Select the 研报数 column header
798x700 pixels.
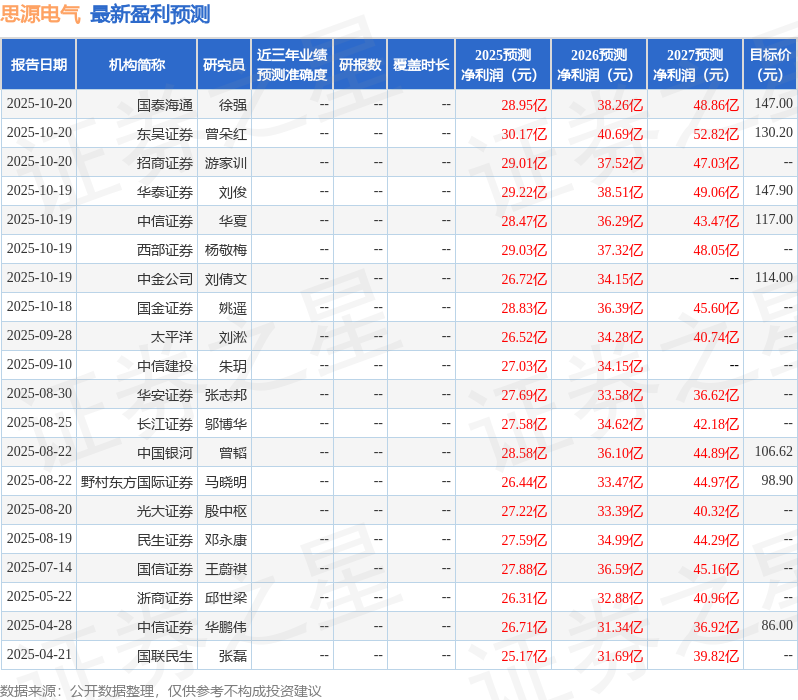(360, 65)
